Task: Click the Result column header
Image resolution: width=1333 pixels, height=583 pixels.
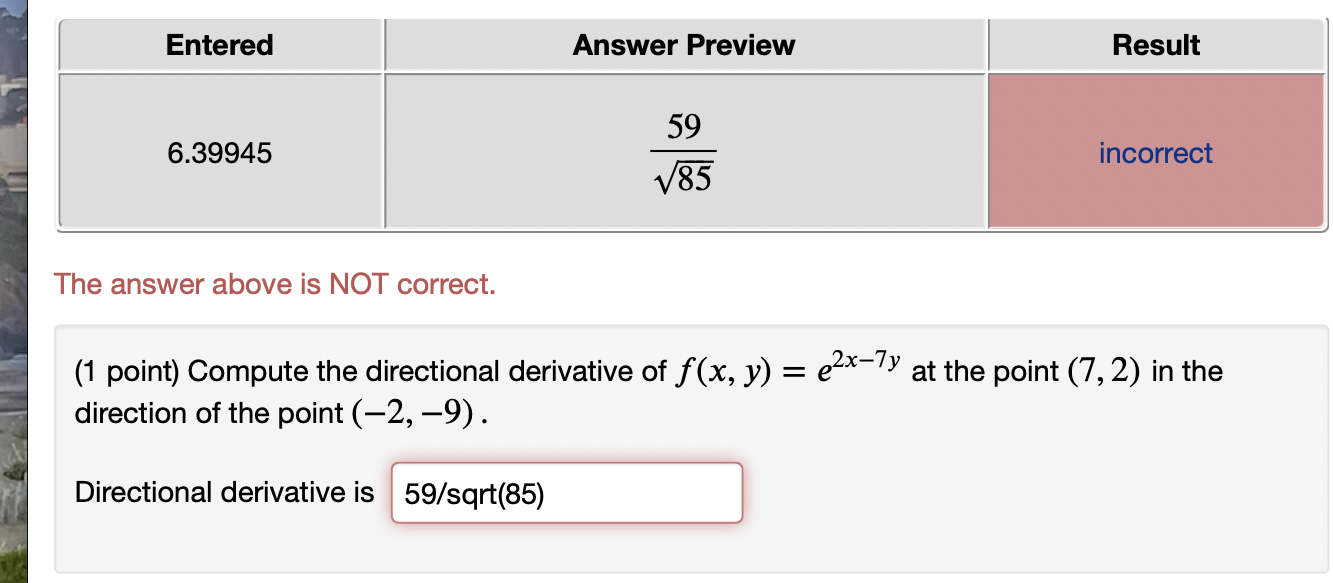Action: (1155, 44)
